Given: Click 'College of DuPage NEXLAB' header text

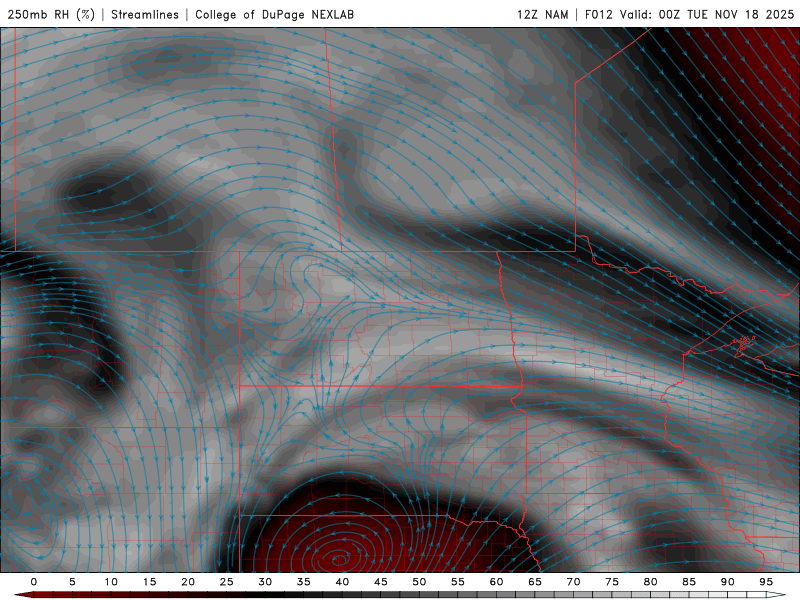Looking at the screenshot, I should [274, 14].
